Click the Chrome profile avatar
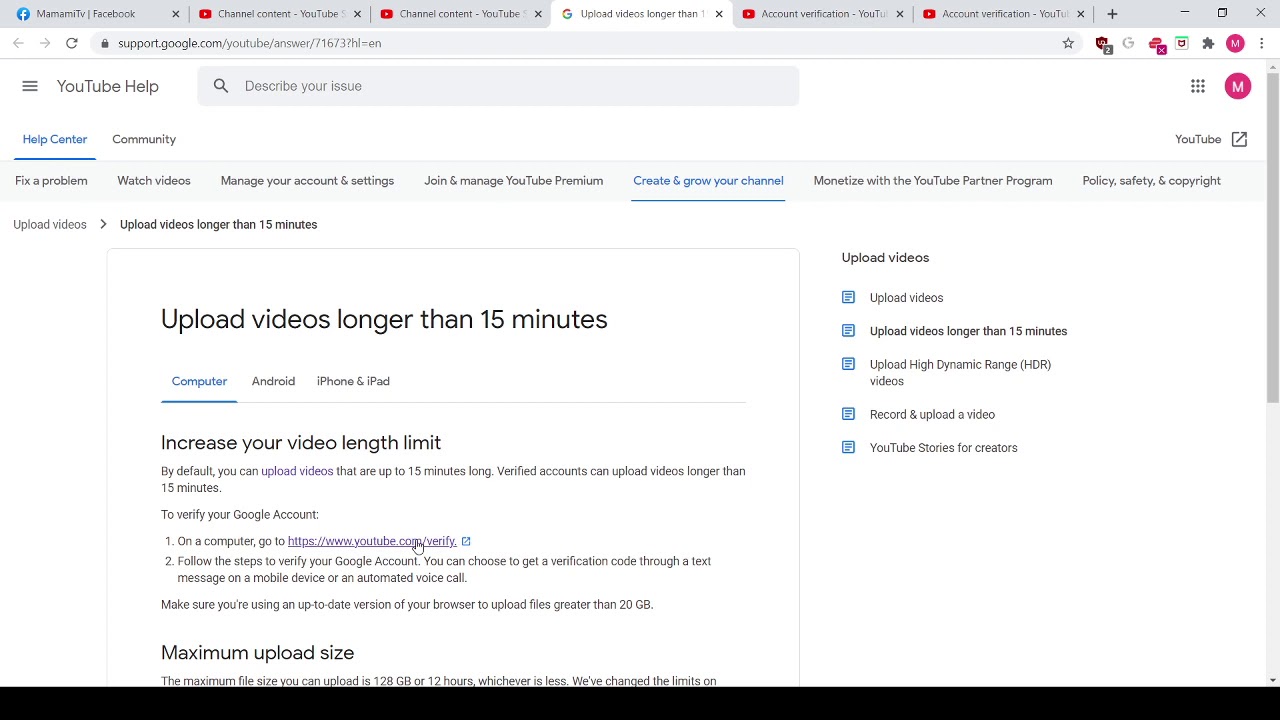This screenshot has height=720, width=1280. coord(1236,43)
